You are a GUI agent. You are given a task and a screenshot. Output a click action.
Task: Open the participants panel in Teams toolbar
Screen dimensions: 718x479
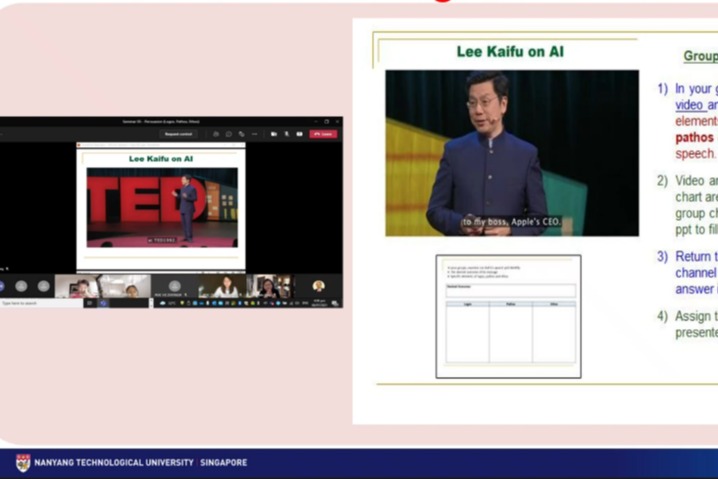coord(216,134)
